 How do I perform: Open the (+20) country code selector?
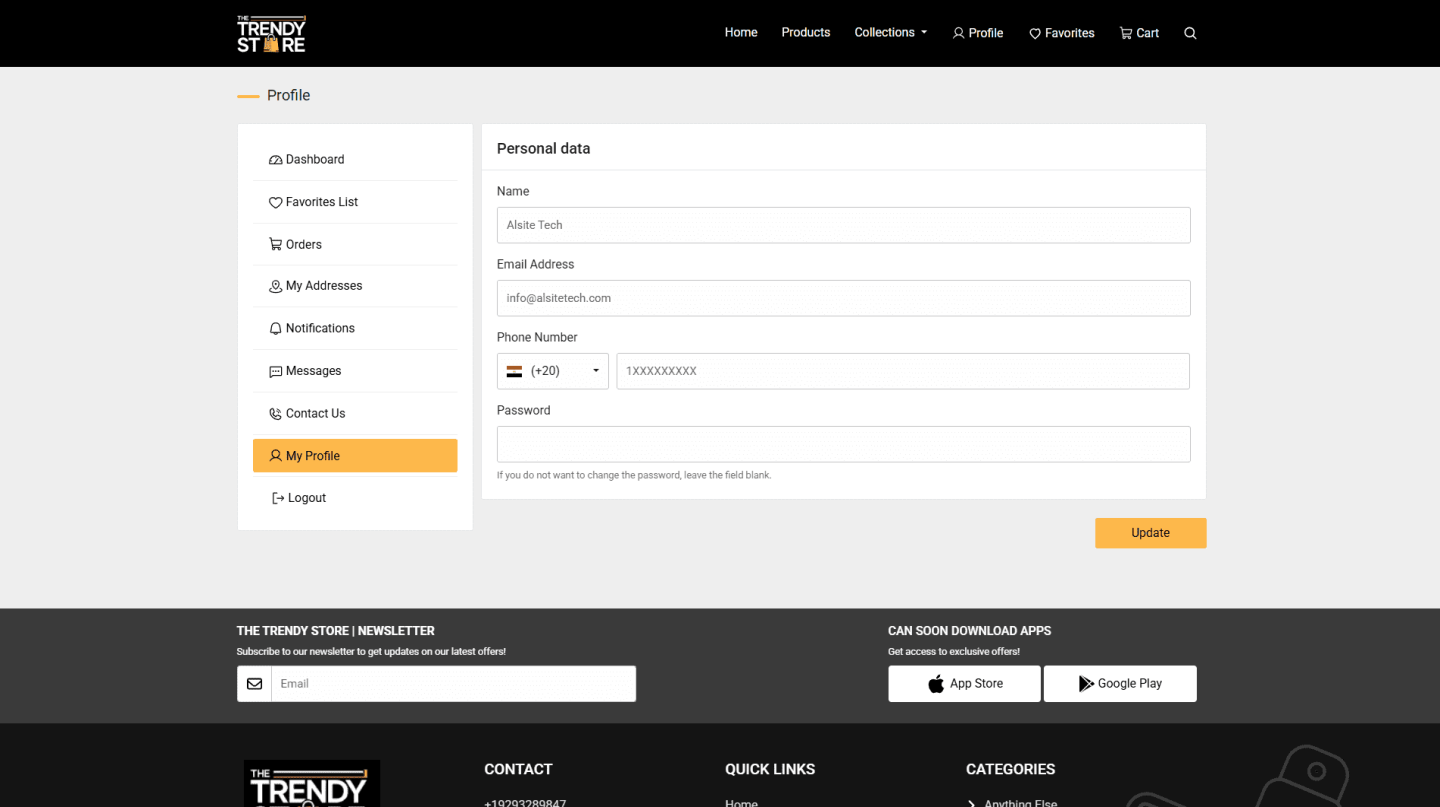[552, 371]
